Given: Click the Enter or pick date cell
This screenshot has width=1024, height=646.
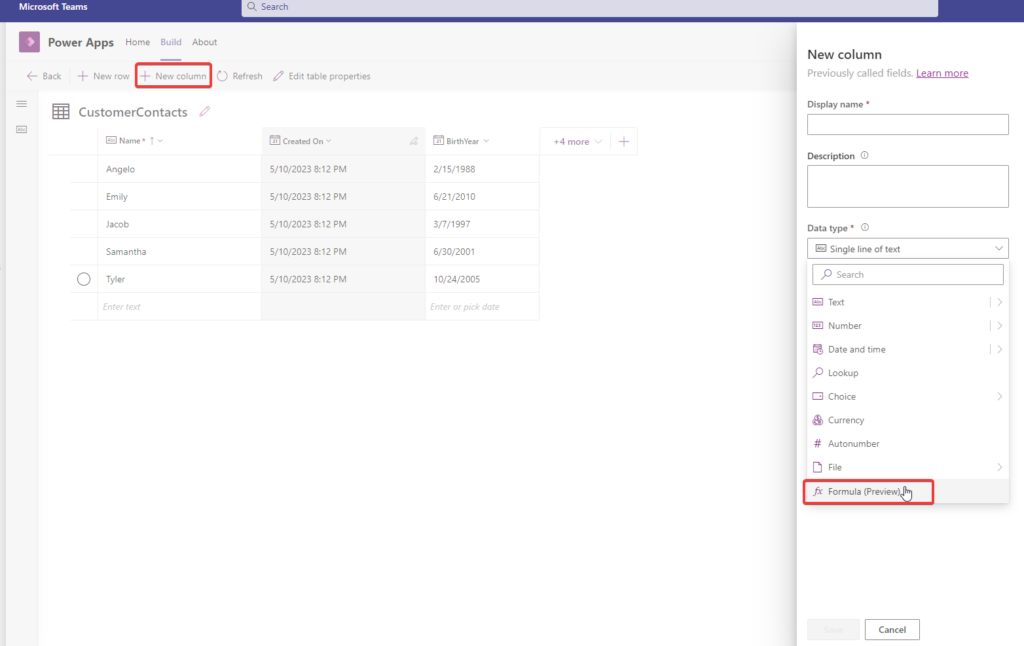Looking at the screenshot, I should (482, 306).
